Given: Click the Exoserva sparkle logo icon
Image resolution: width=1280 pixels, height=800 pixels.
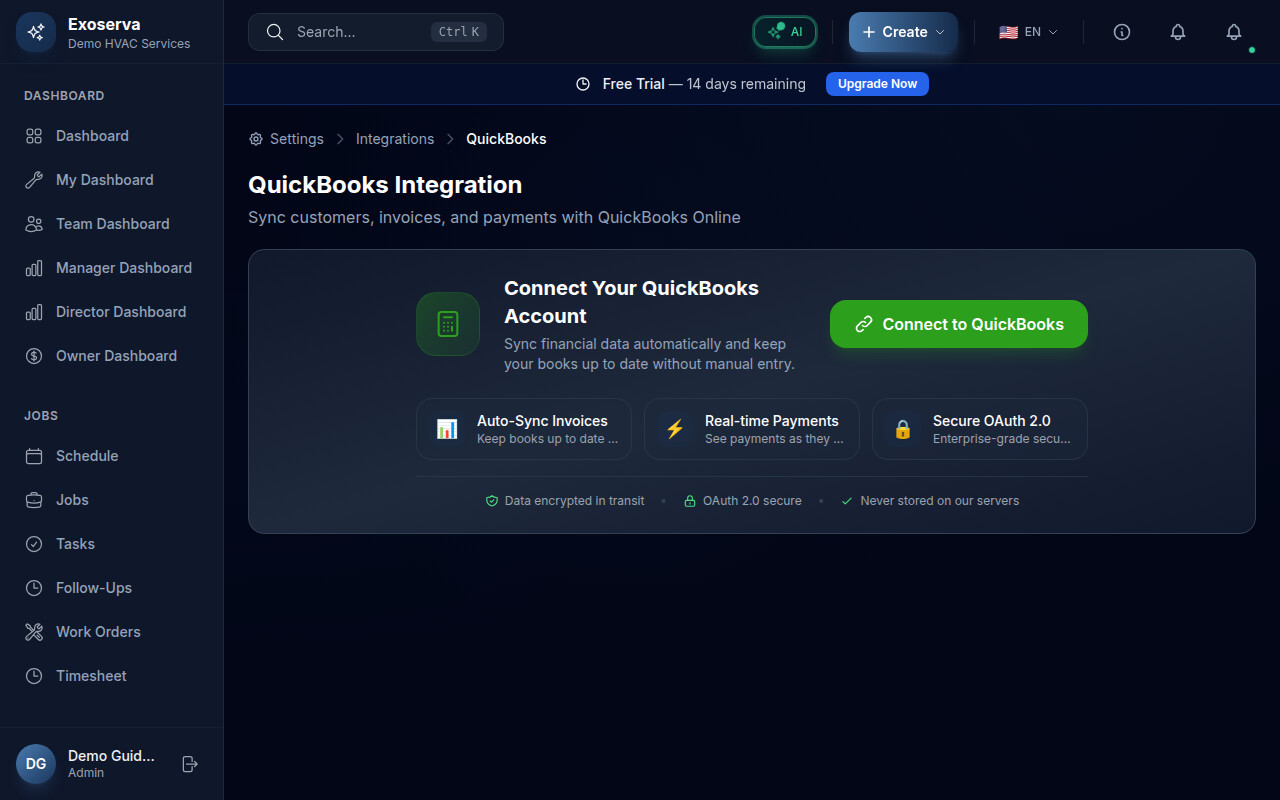Looking at the screenshot, I should coord(36,32).
